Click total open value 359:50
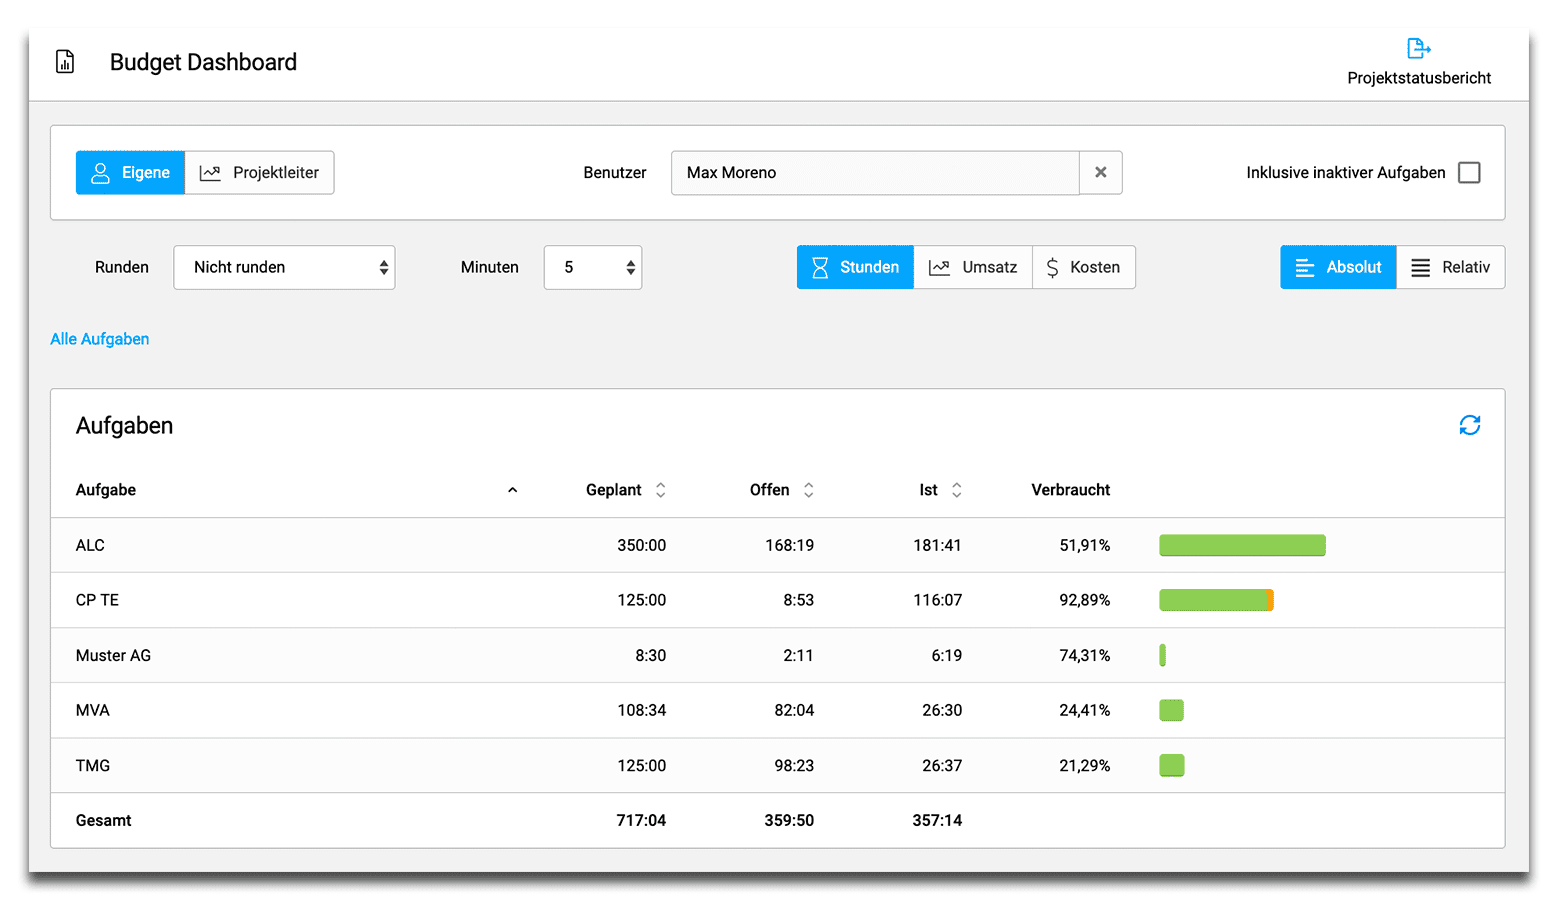 tap(789, 820)
